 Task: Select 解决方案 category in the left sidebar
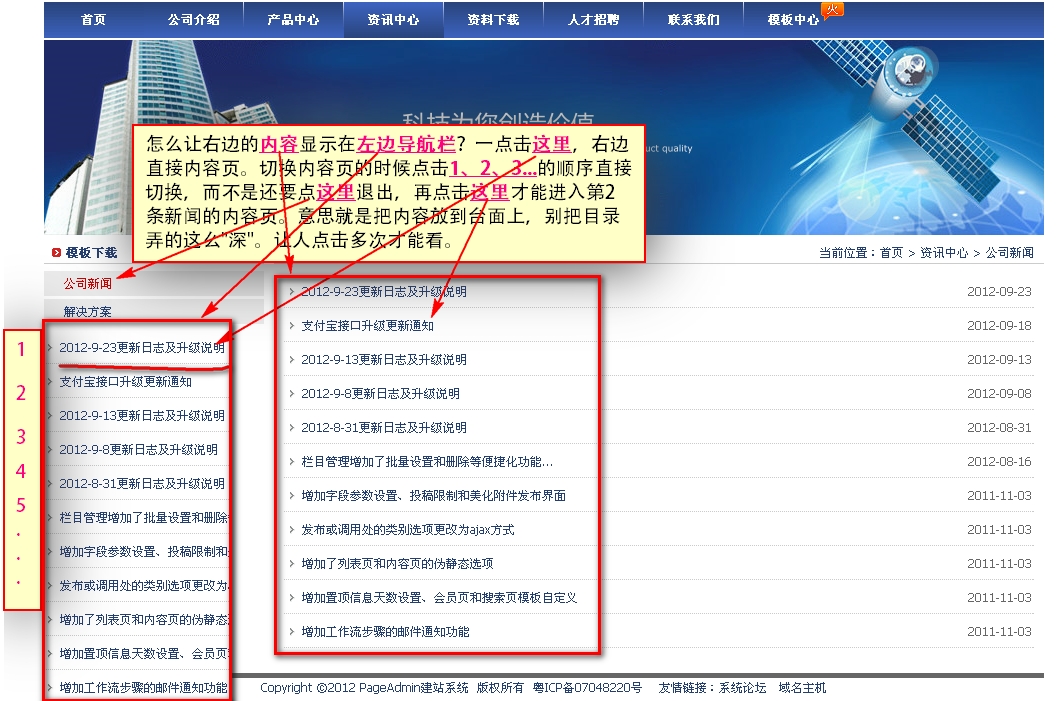tap(88, 312)
